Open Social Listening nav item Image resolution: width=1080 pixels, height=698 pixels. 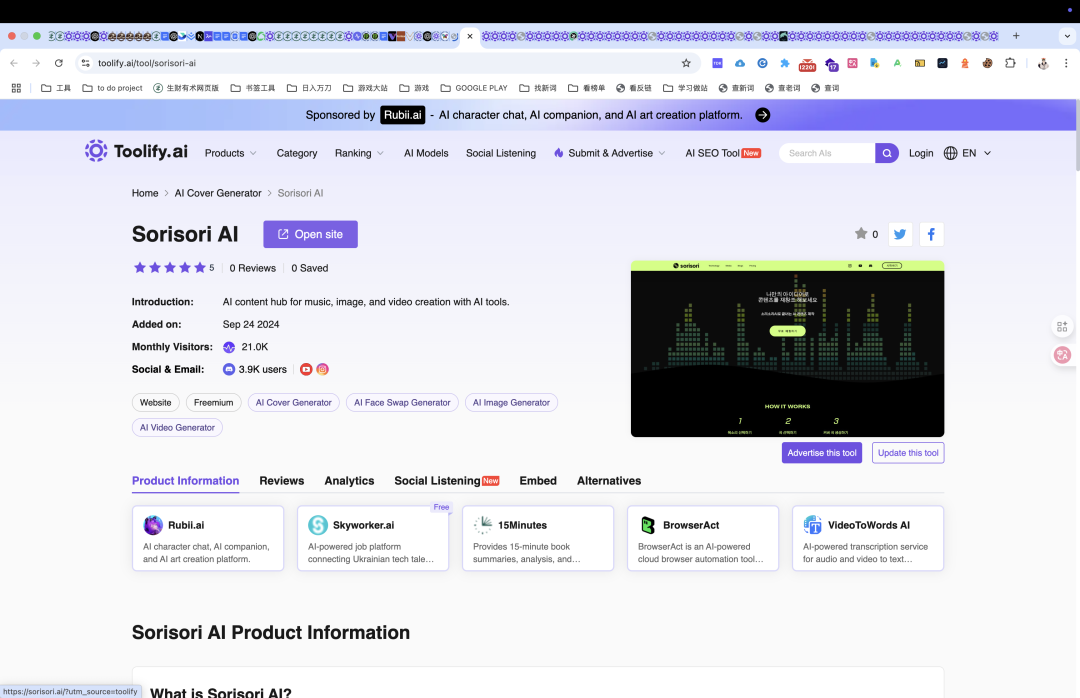point(501,153)
